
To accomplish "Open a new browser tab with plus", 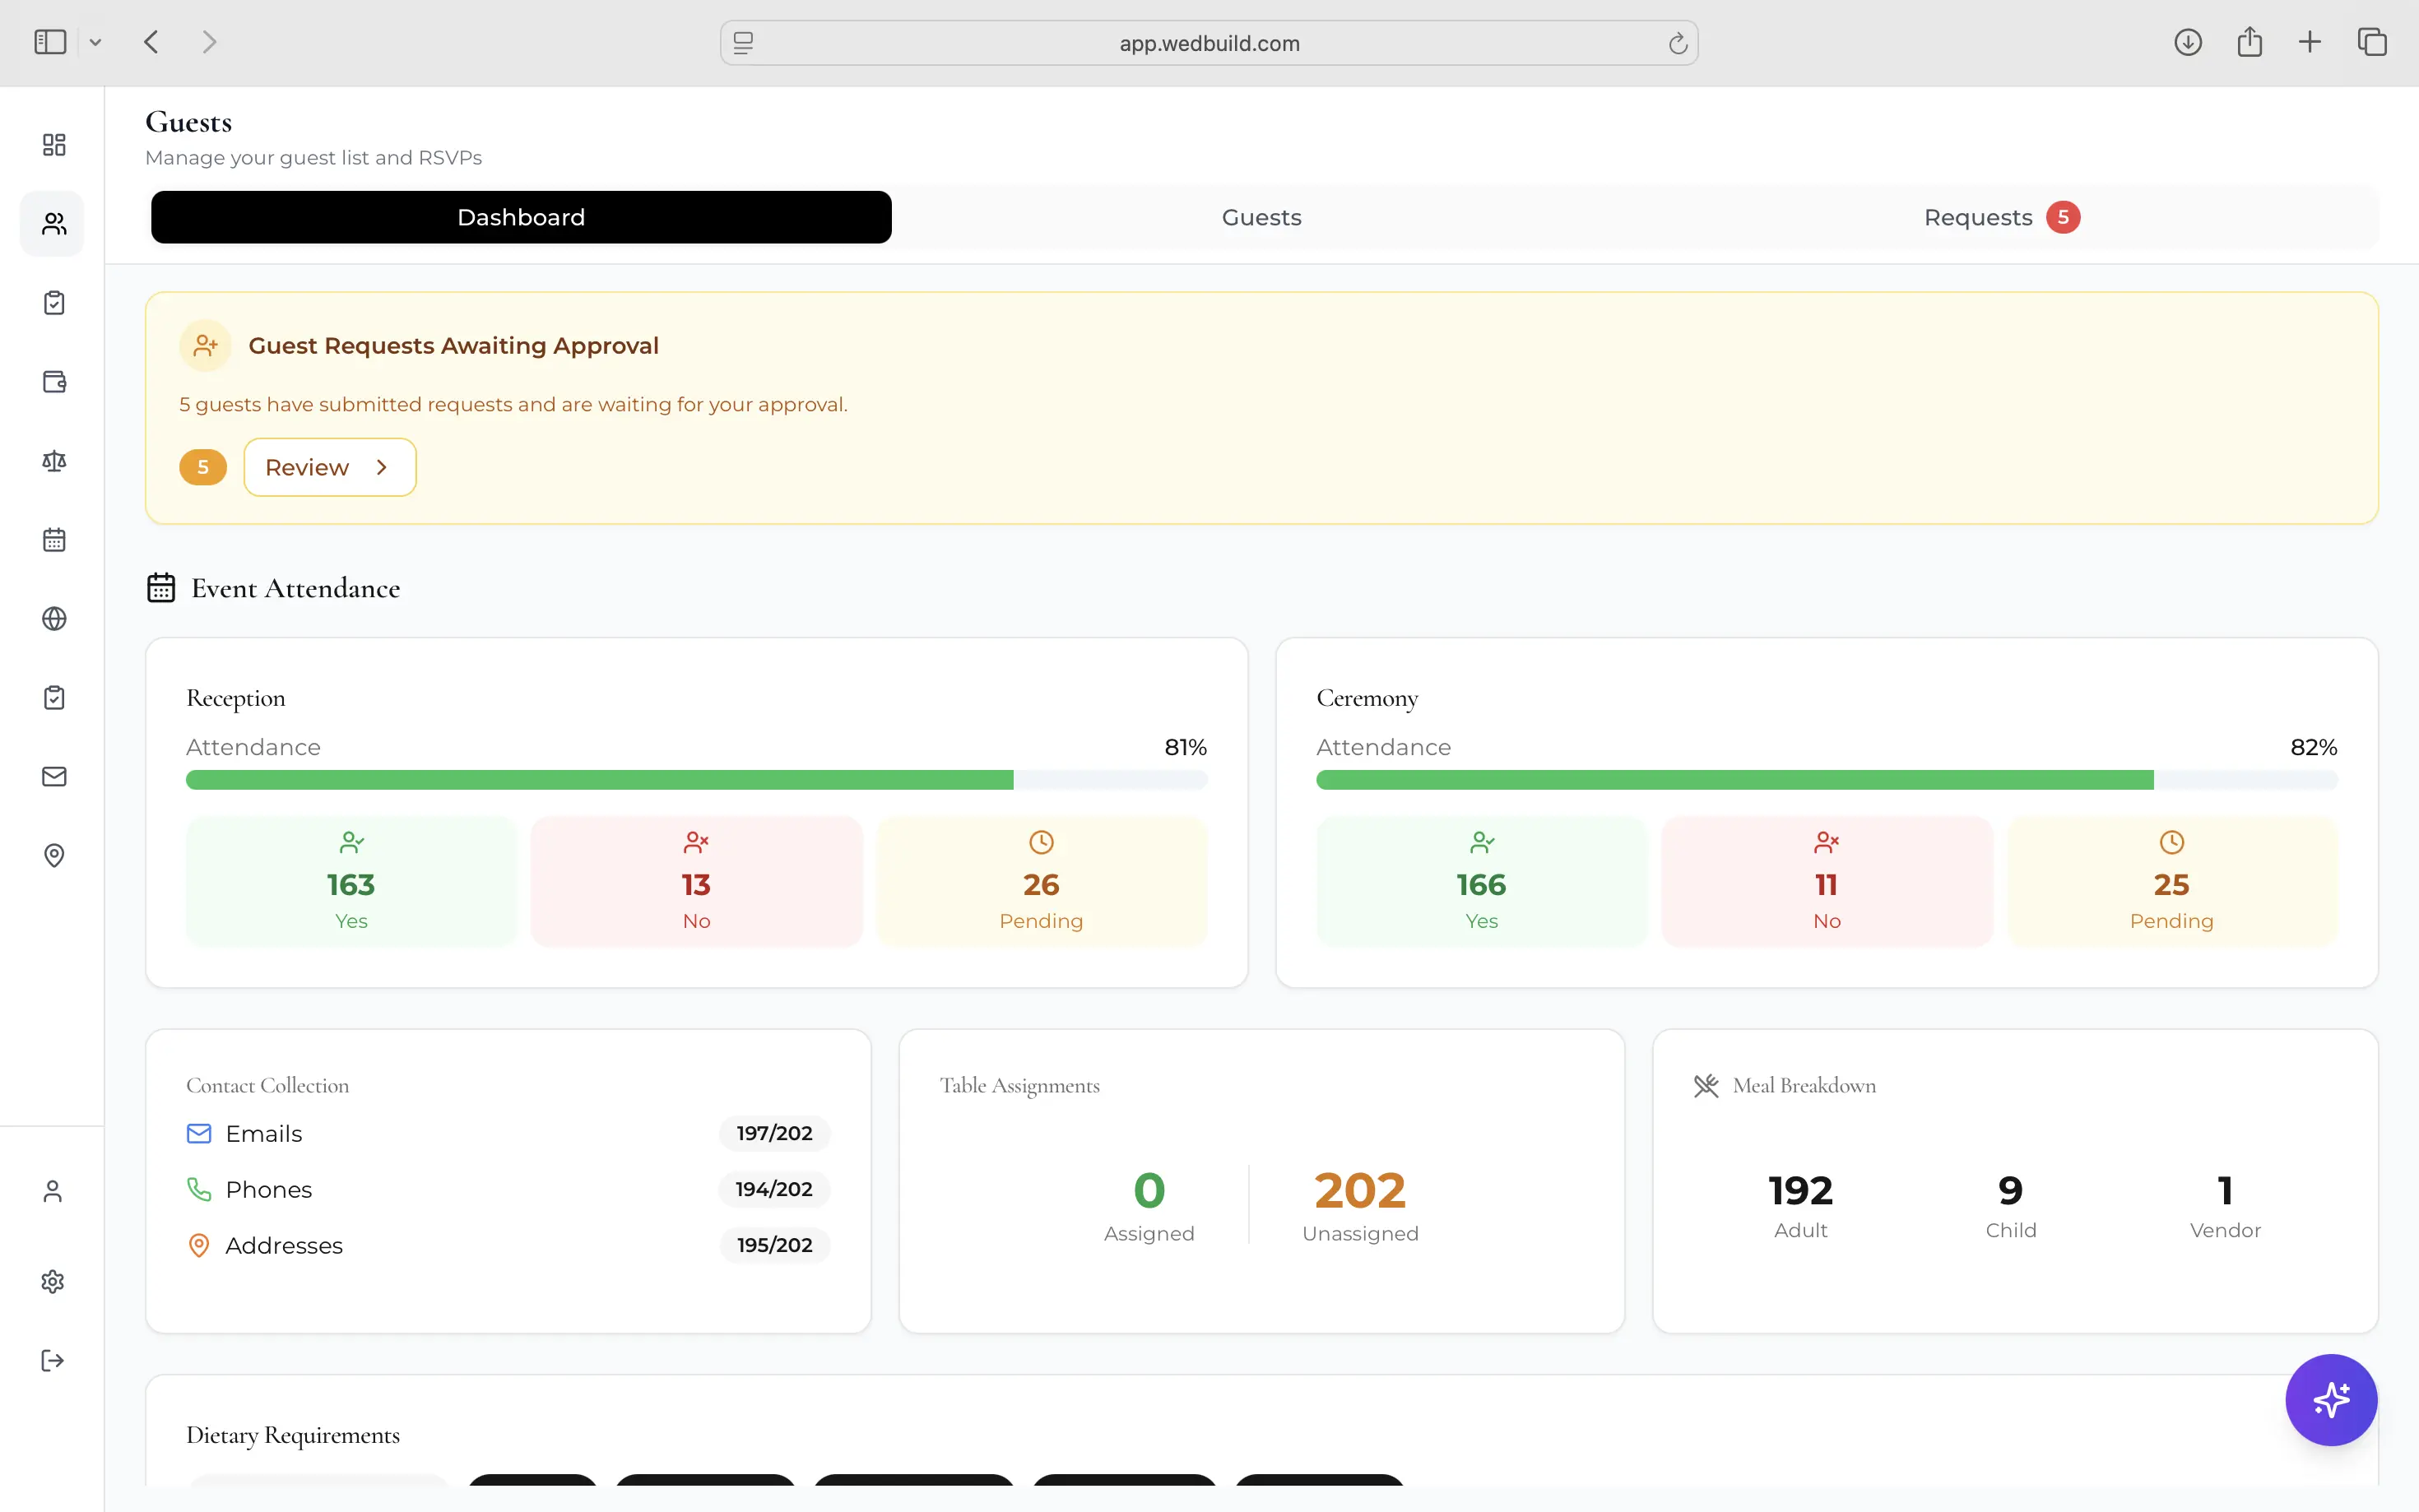I will click(2310, 42).
